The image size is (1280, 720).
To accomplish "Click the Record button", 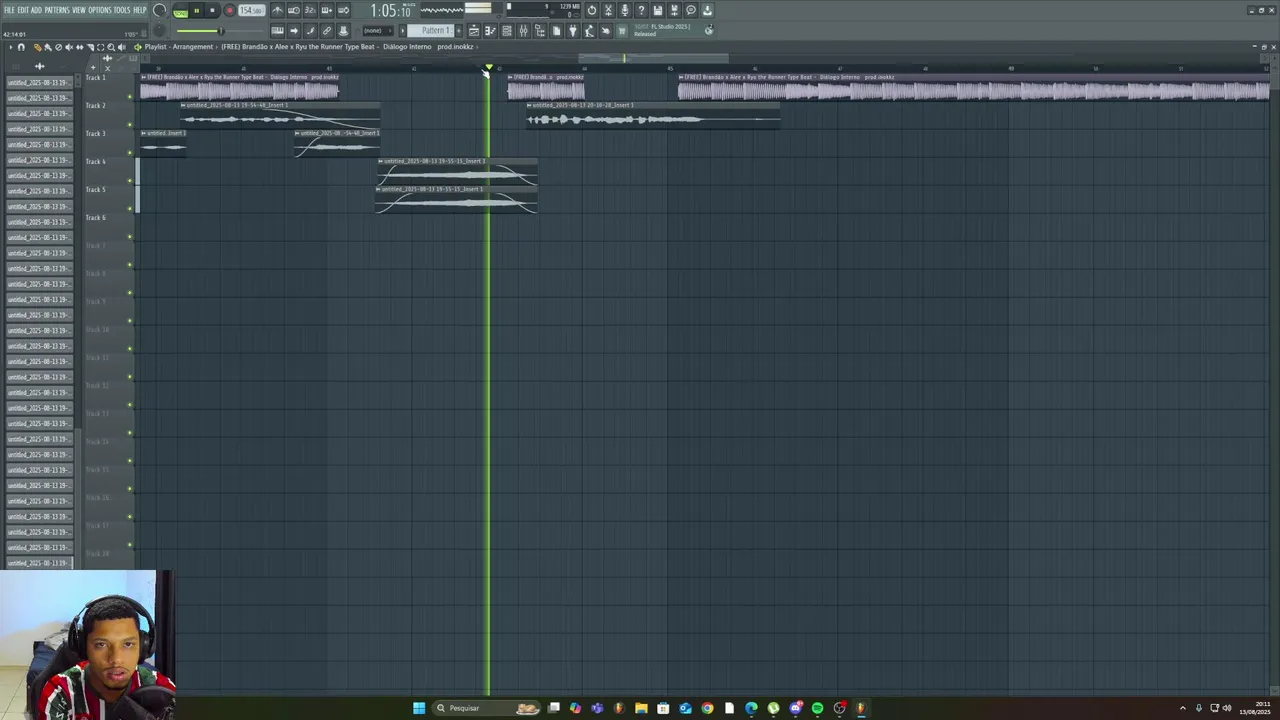I will tap(229, 10).
